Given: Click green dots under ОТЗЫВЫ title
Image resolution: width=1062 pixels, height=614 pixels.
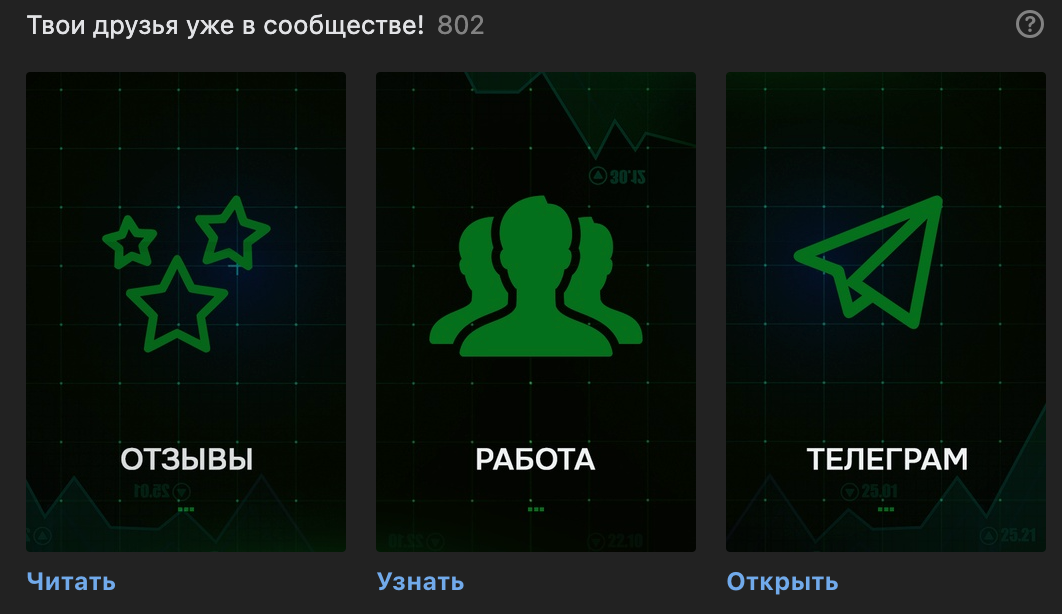Looking at the screenshot, I should point(186,509).
